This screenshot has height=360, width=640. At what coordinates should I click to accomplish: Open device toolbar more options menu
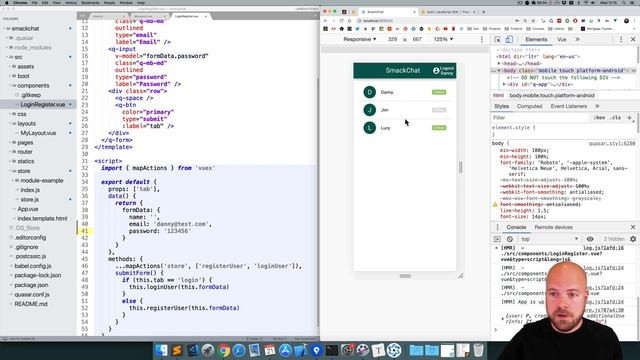point(482,39)
